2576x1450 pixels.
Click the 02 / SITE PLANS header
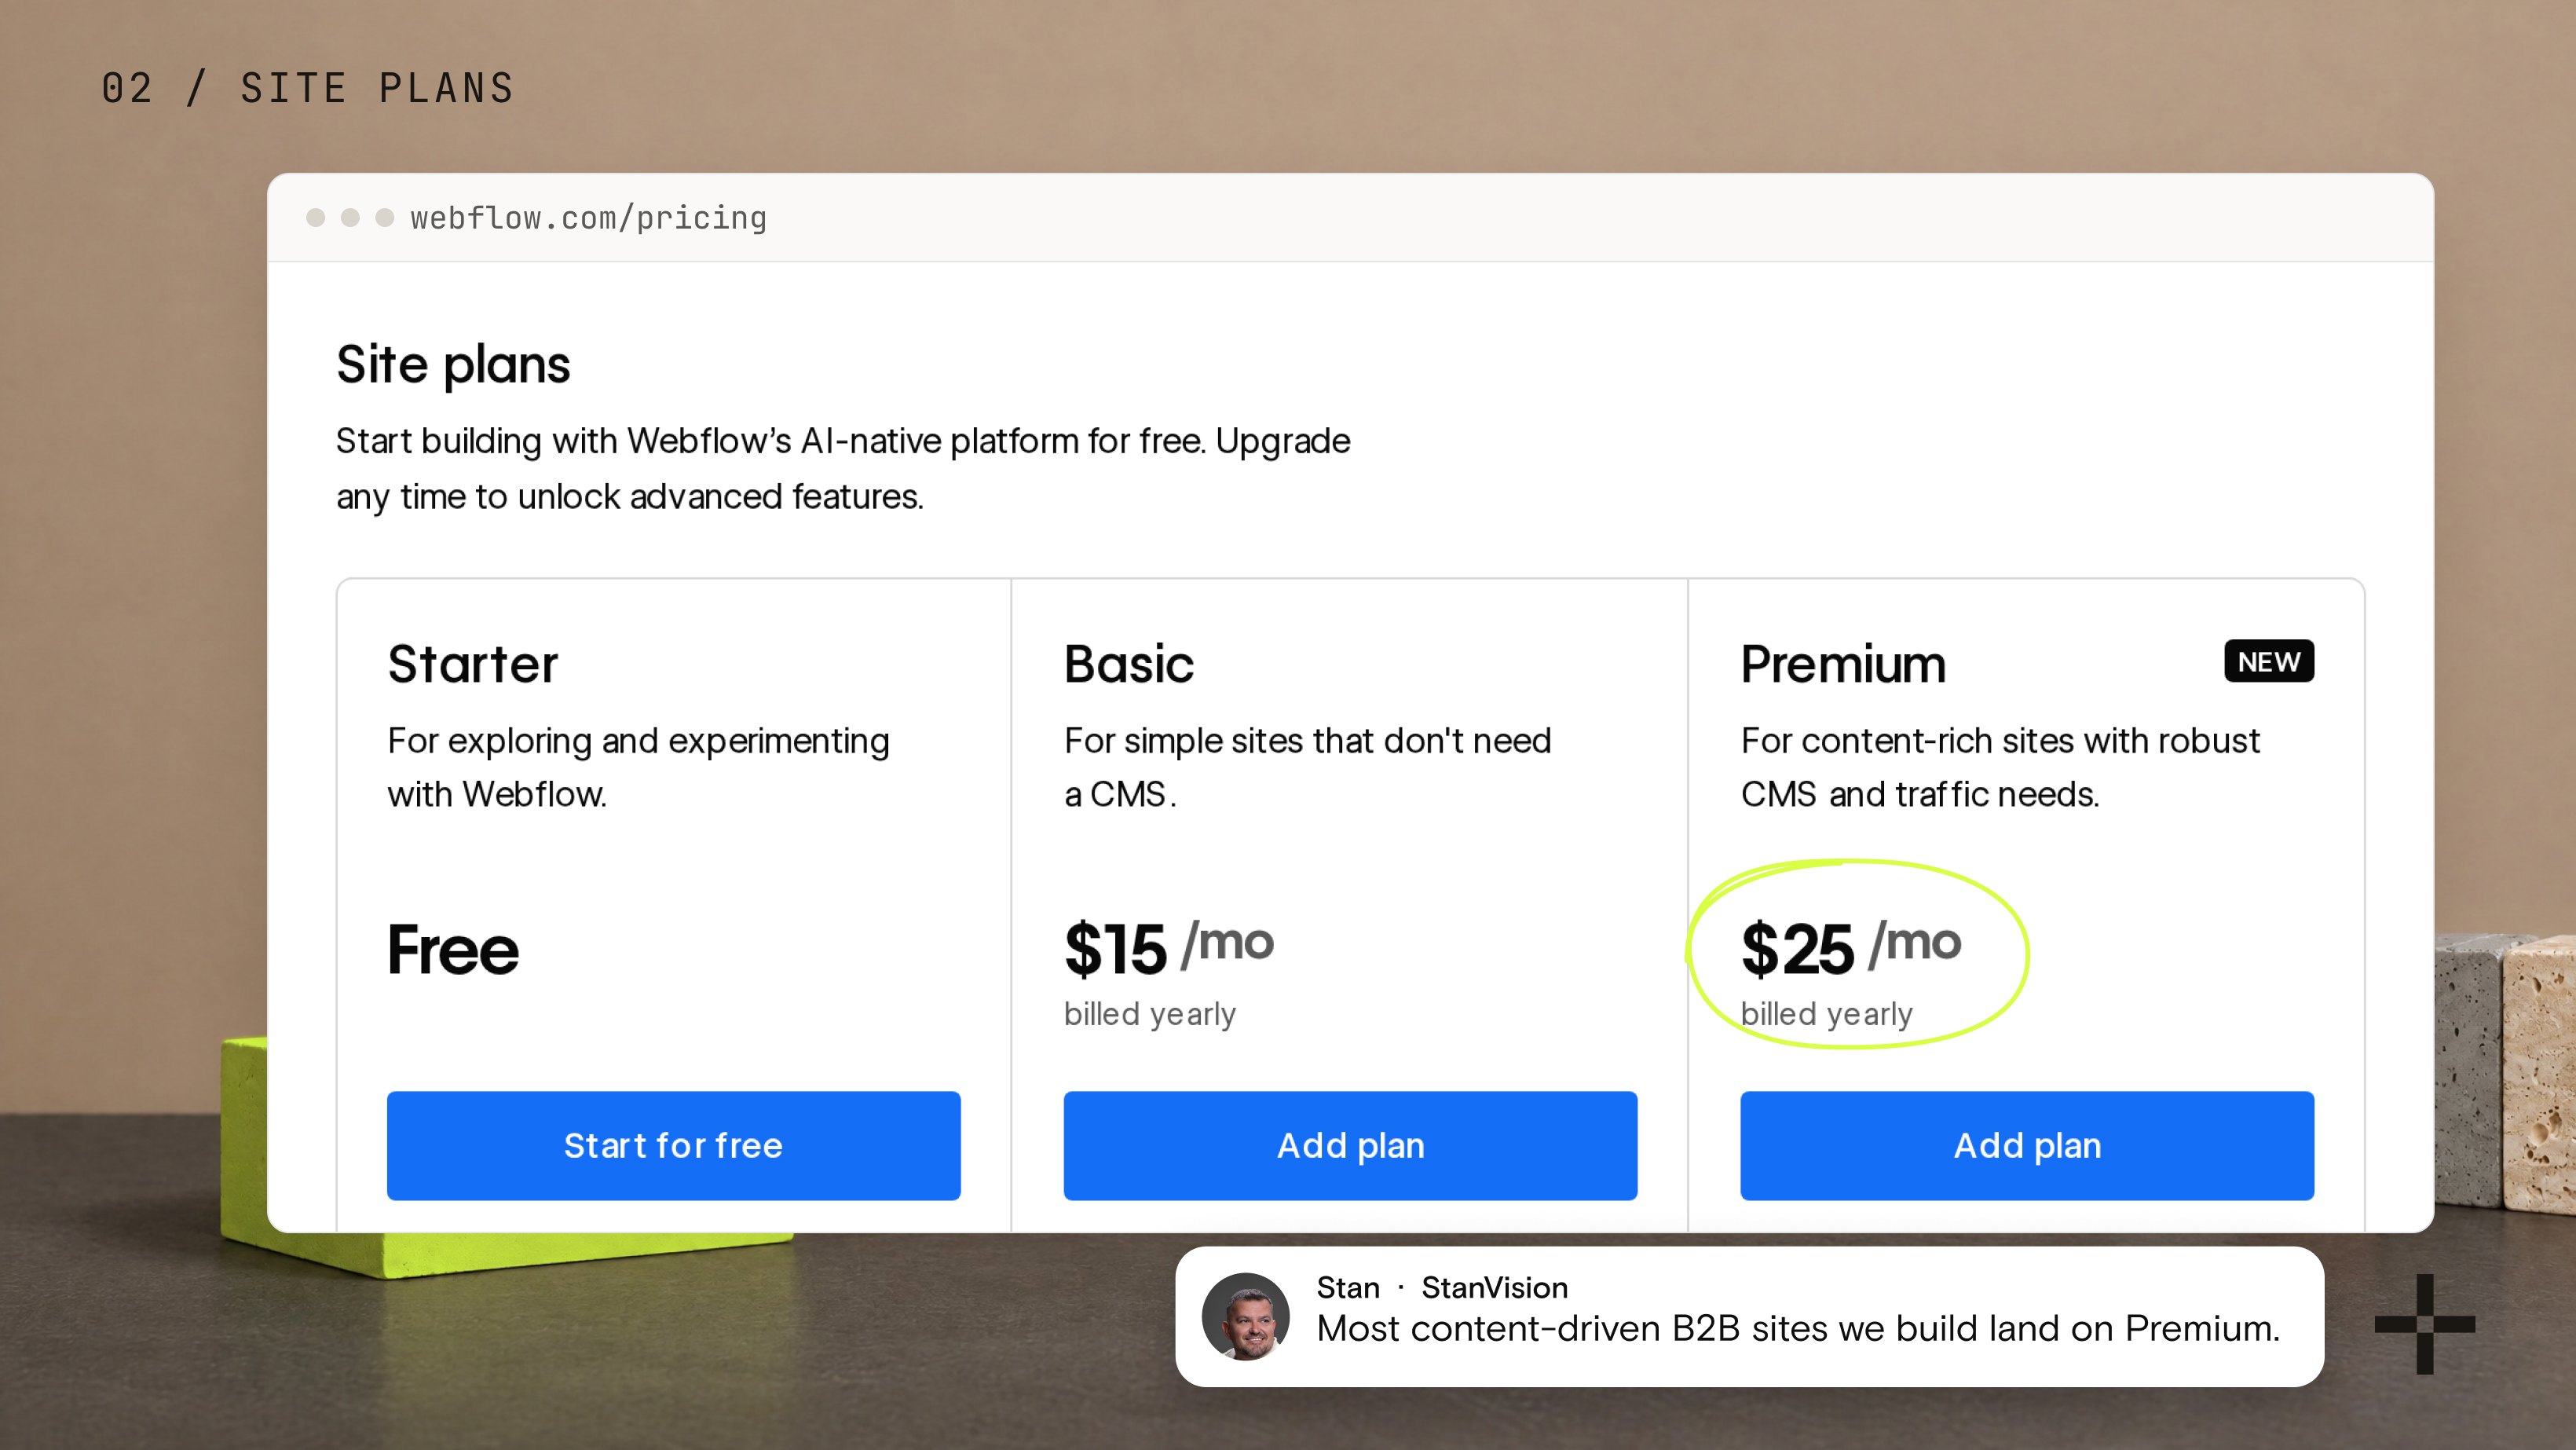tap(308, 88)
